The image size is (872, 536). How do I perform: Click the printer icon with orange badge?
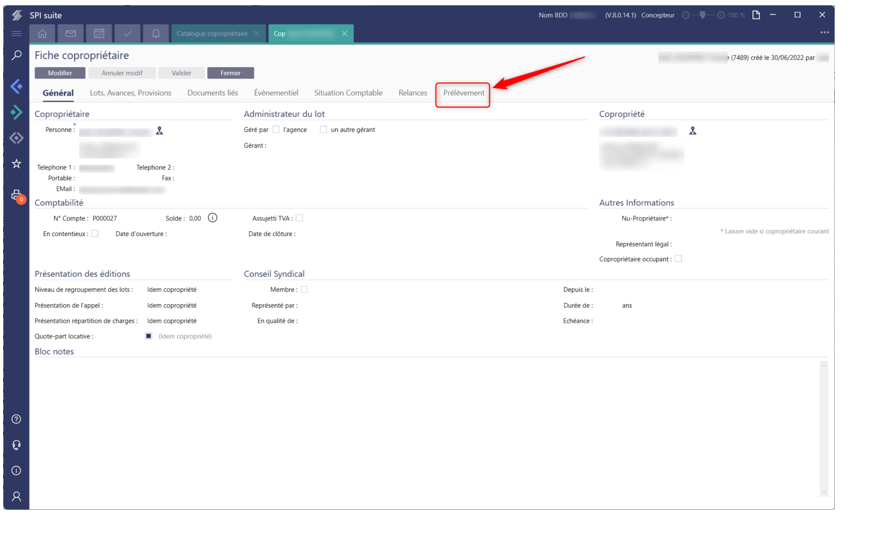pos(16,195)
